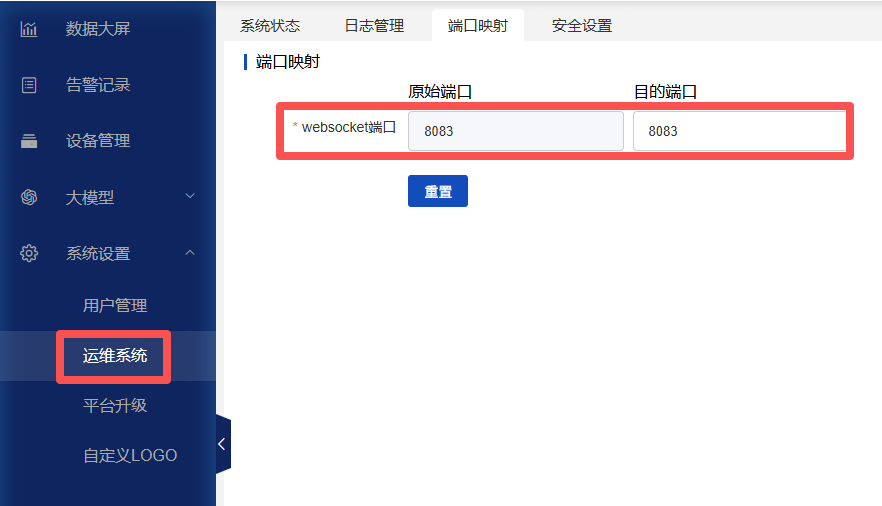
Task: Switch to the 端口映射 tab
Action: [478, 26]
